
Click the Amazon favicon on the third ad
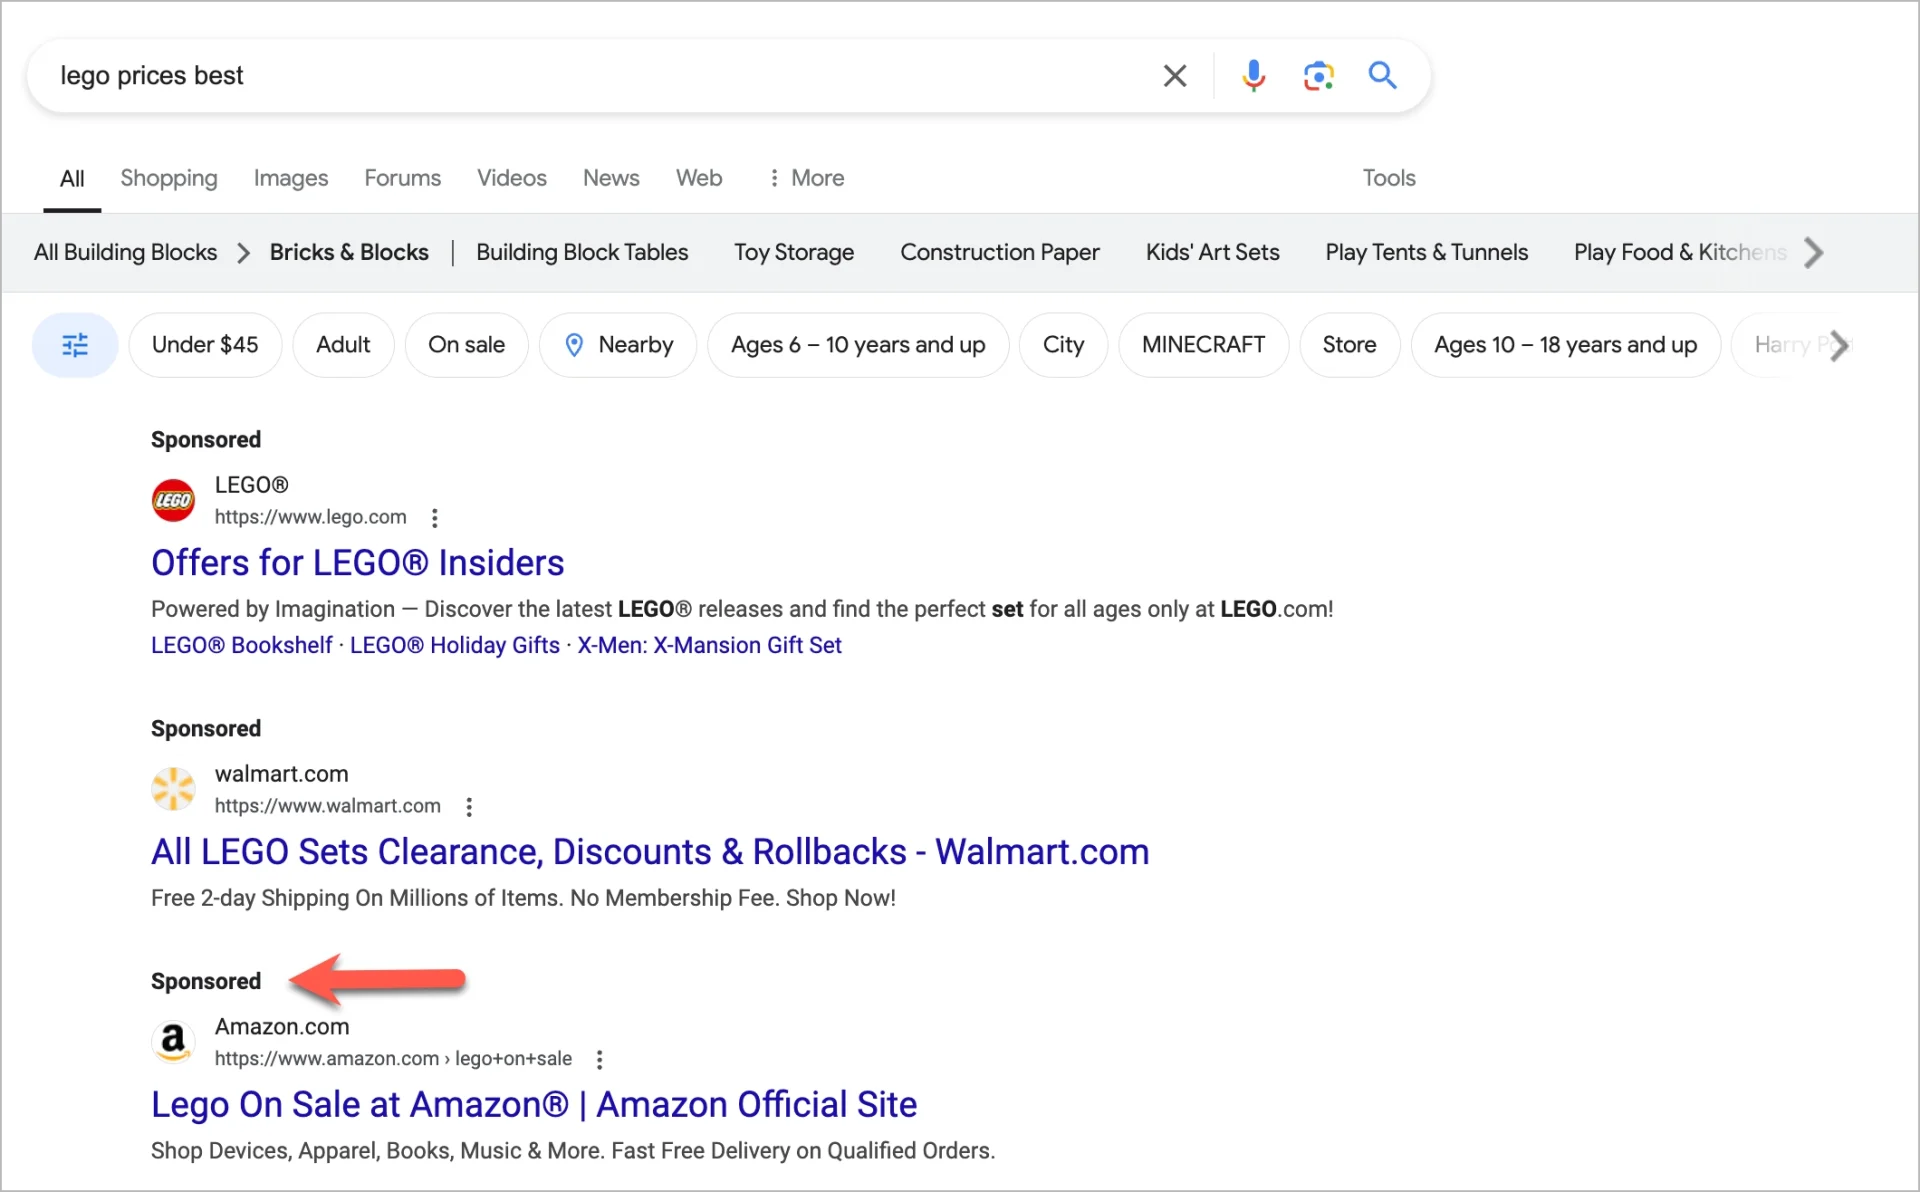tap(173, 1041)
